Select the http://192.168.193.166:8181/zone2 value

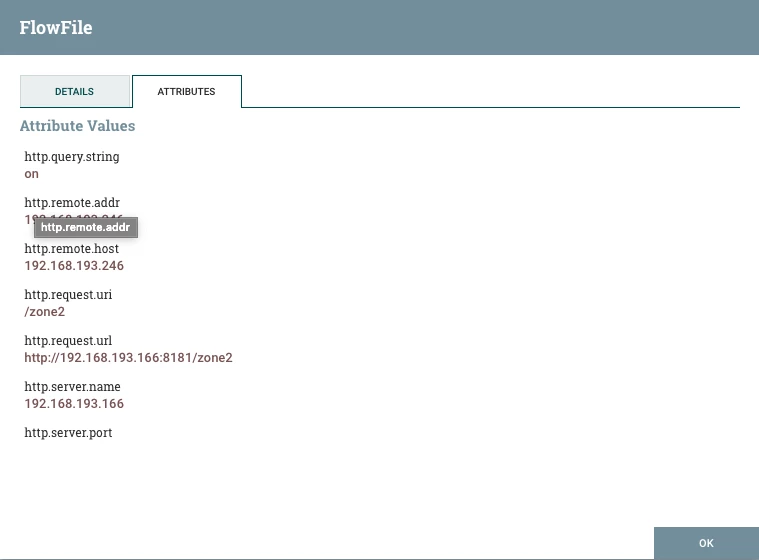point(128,358)
